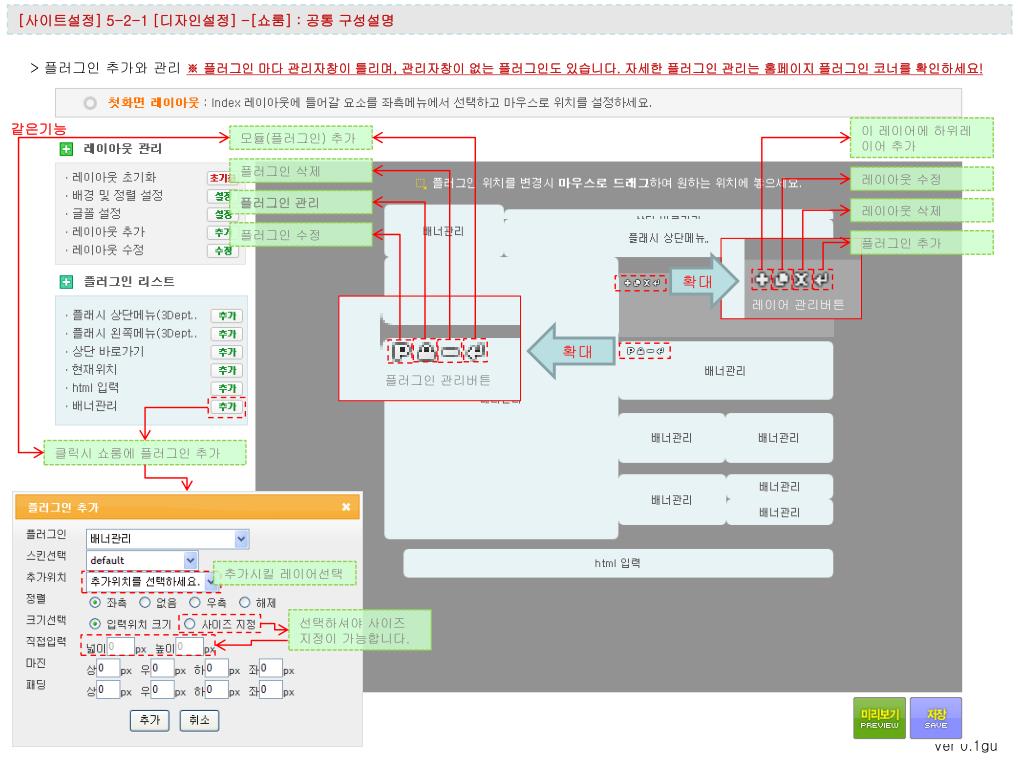Click 취소 button in plugin dialog
The height and width of the screenshot is (768, 1024).
(x=199, y=720)
